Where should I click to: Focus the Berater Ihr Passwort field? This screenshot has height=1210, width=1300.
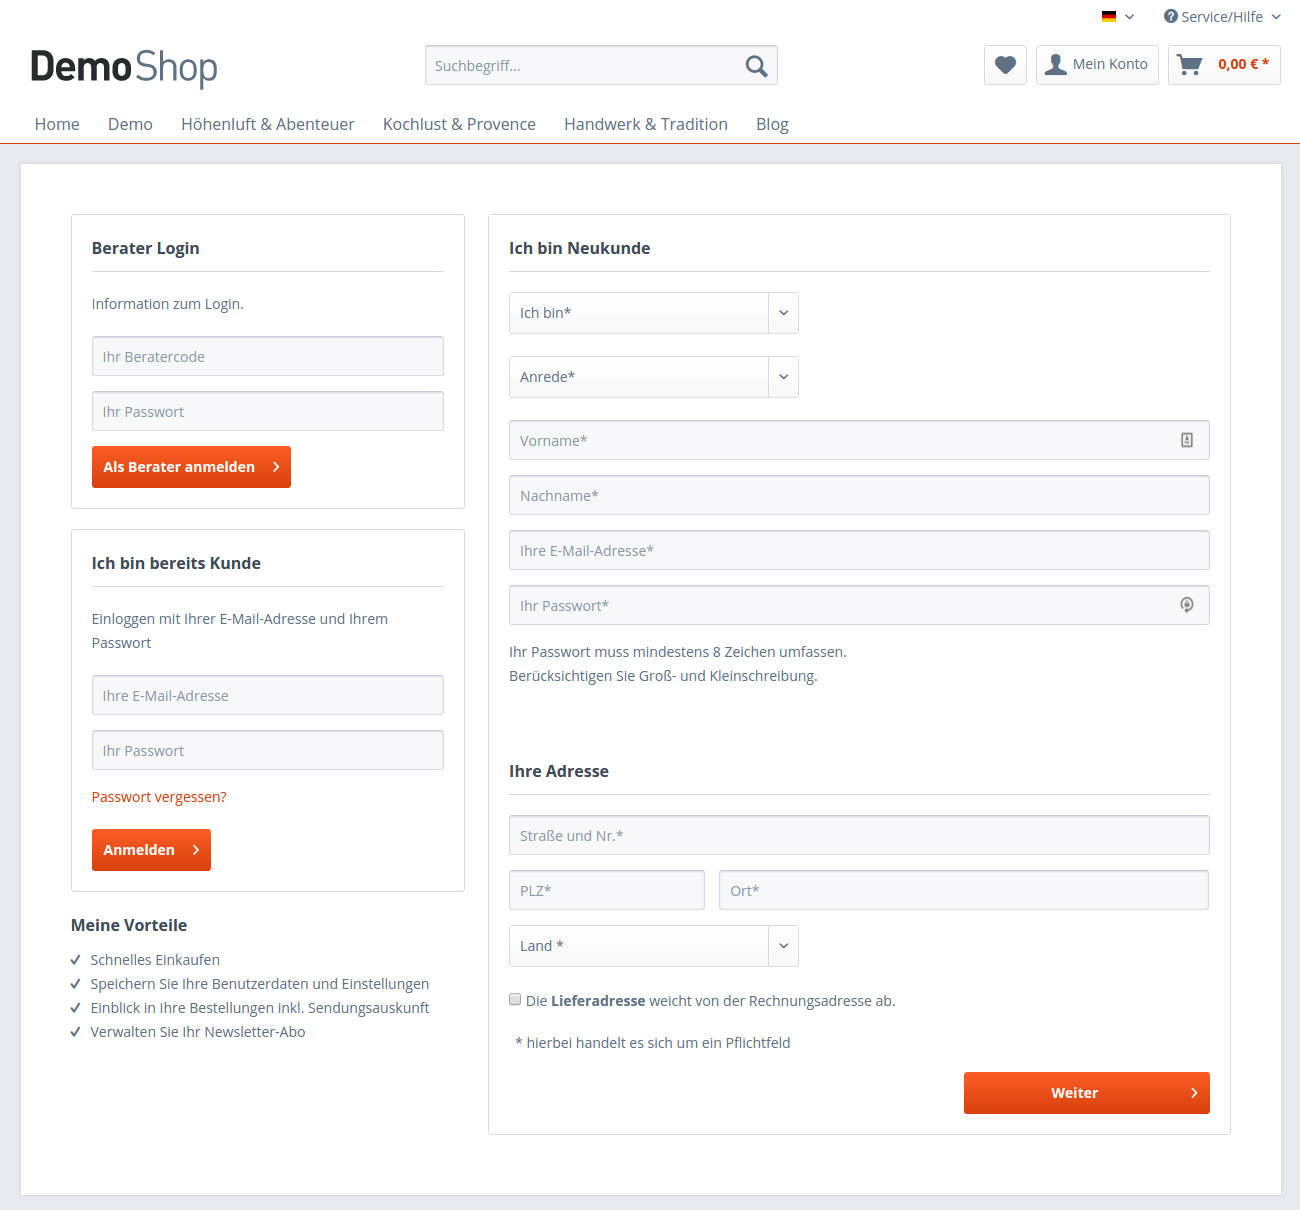point(268,411)
